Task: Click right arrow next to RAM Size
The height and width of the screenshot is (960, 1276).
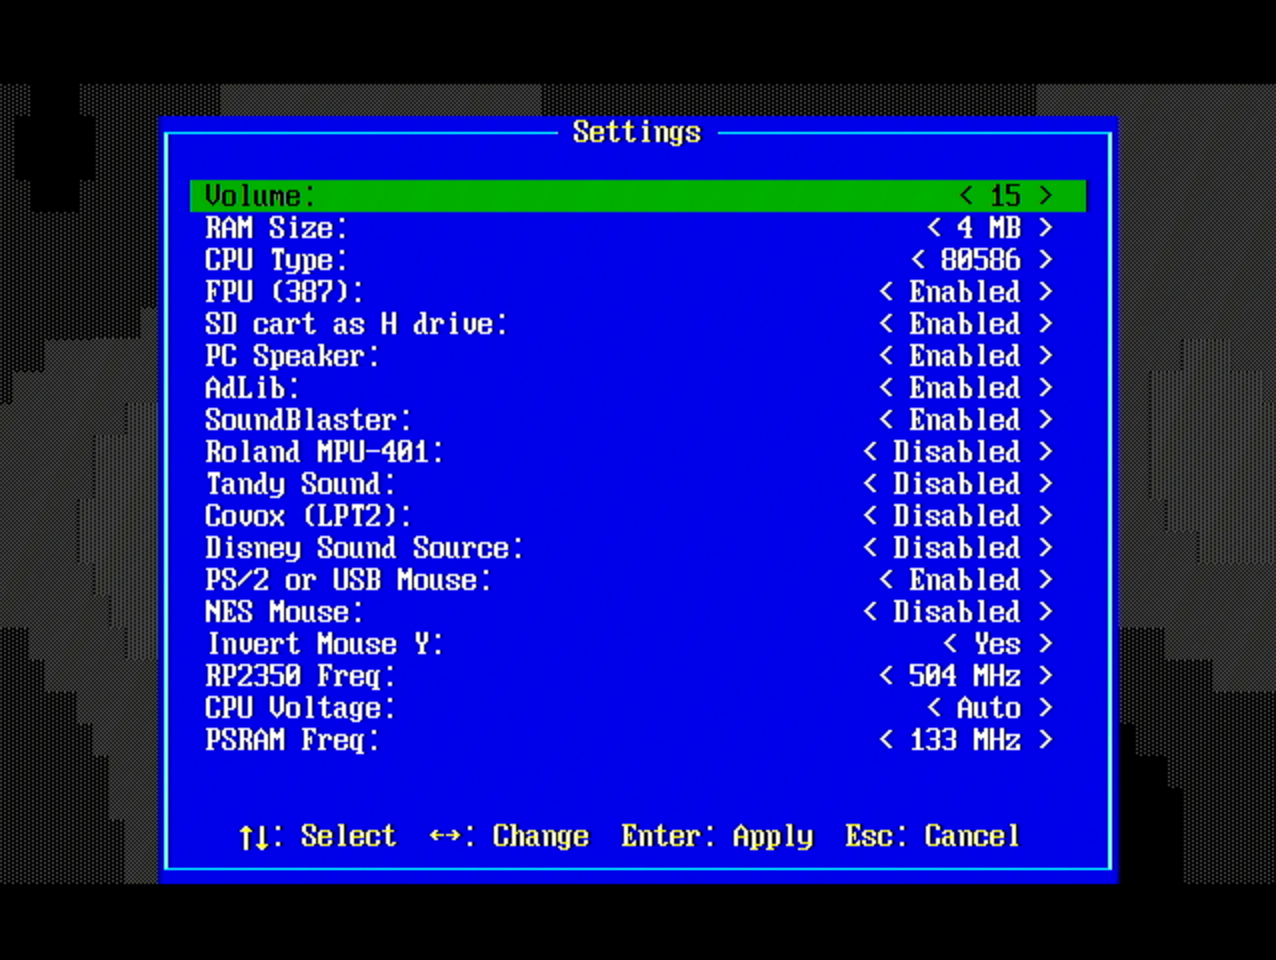Action: [1045, 228]
